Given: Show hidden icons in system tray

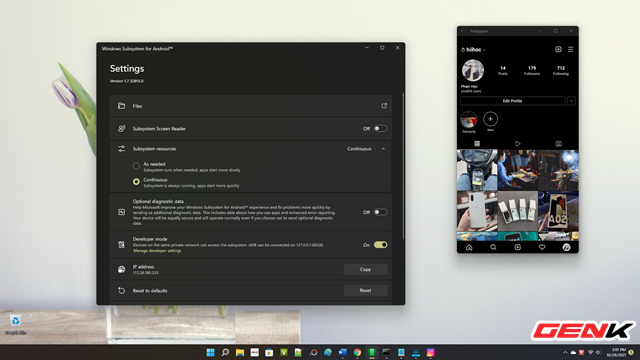Looking at the screenshot, I should 565,352.
